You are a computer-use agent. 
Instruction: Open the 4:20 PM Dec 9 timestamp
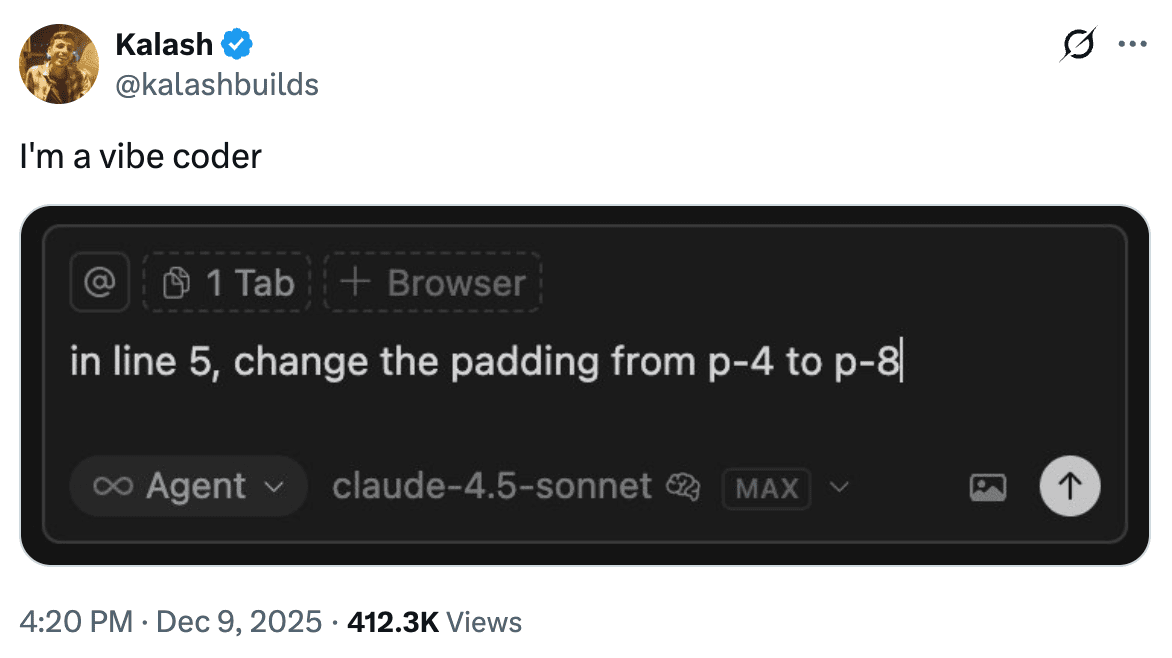coord(170,622)
